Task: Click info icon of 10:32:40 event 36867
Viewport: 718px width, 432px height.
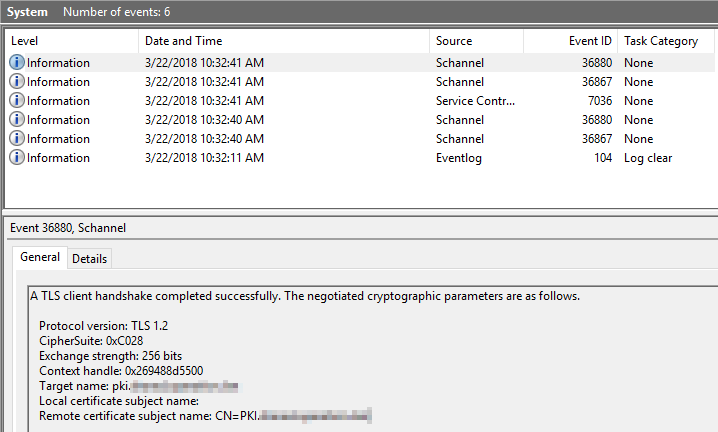Action: pos(17,139)
